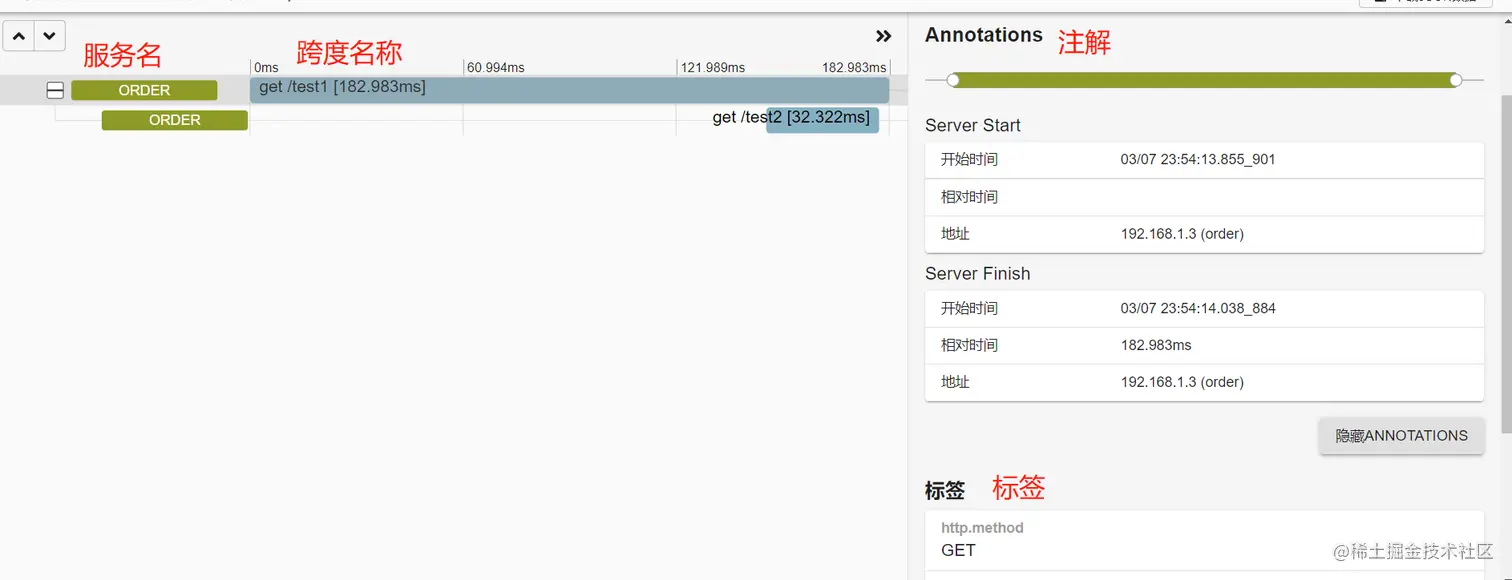
Task: Collapse the detail panel with double chevron
Action: click(x=883, y=36)
